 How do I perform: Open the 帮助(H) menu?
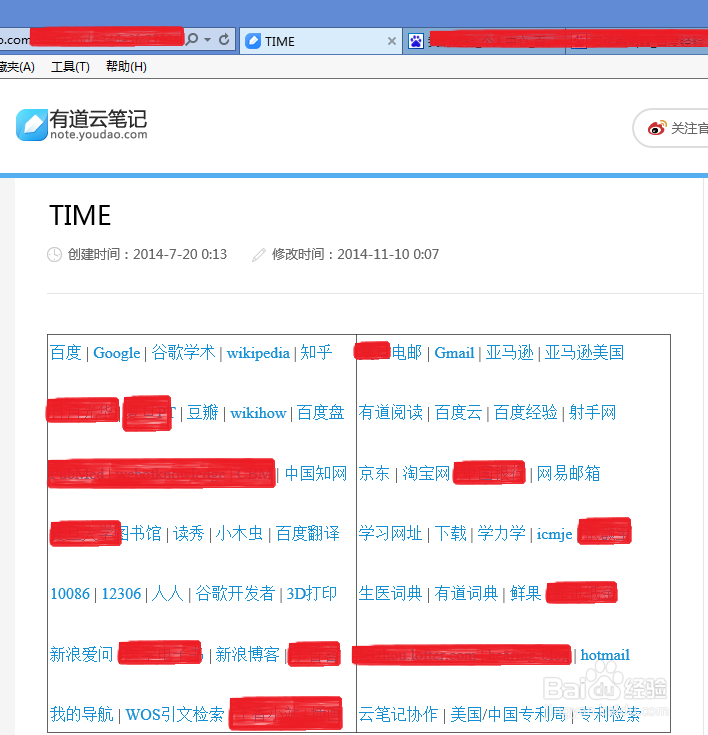tap(126, 67)
